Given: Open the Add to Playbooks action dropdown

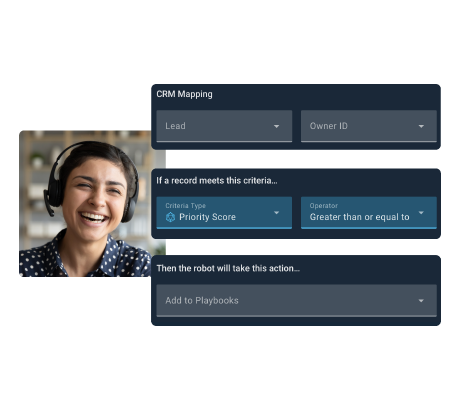Looking at the screenshot, I should pos(296,300).
